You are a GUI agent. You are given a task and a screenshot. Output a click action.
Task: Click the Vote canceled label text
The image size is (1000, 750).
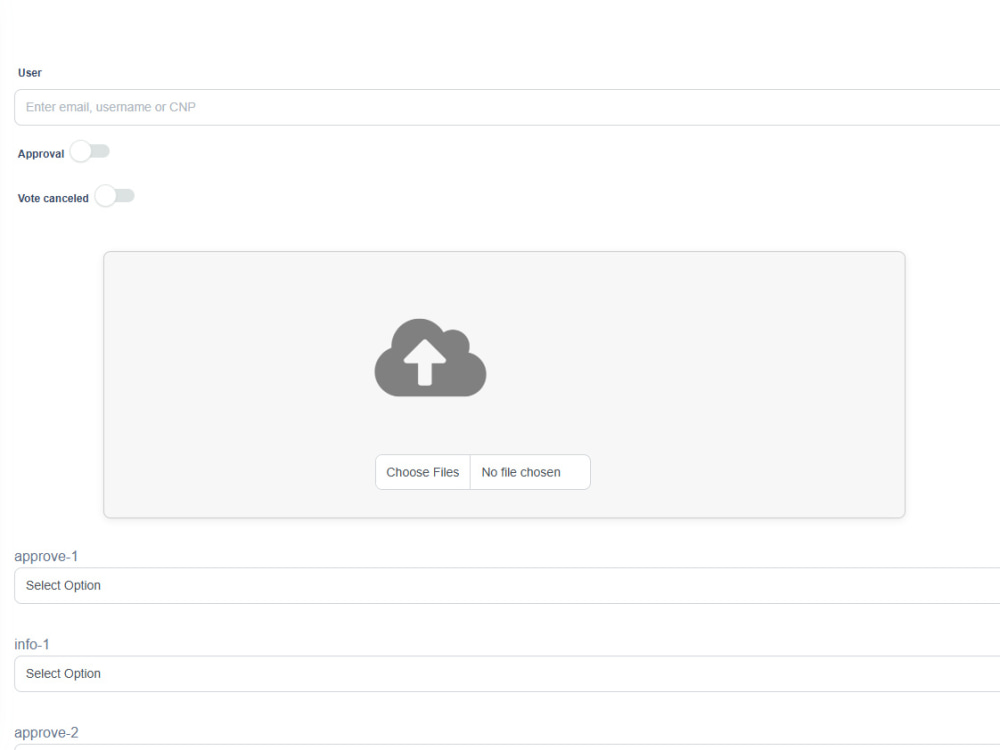pos(53,198)
